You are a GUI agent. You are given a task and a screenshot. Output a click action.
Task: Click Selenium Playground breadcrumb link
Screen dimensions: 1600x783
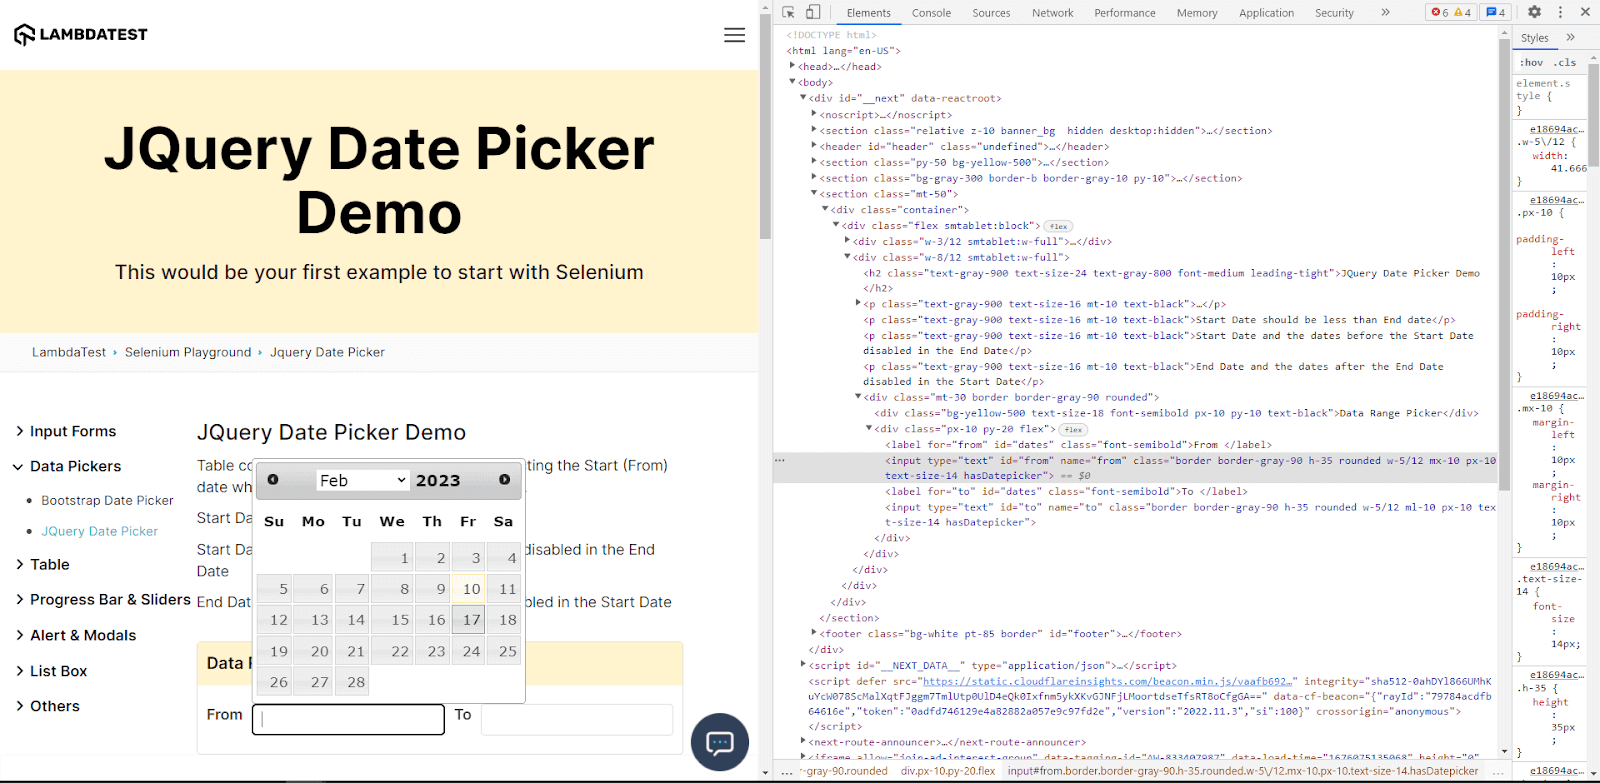(188, 352)
